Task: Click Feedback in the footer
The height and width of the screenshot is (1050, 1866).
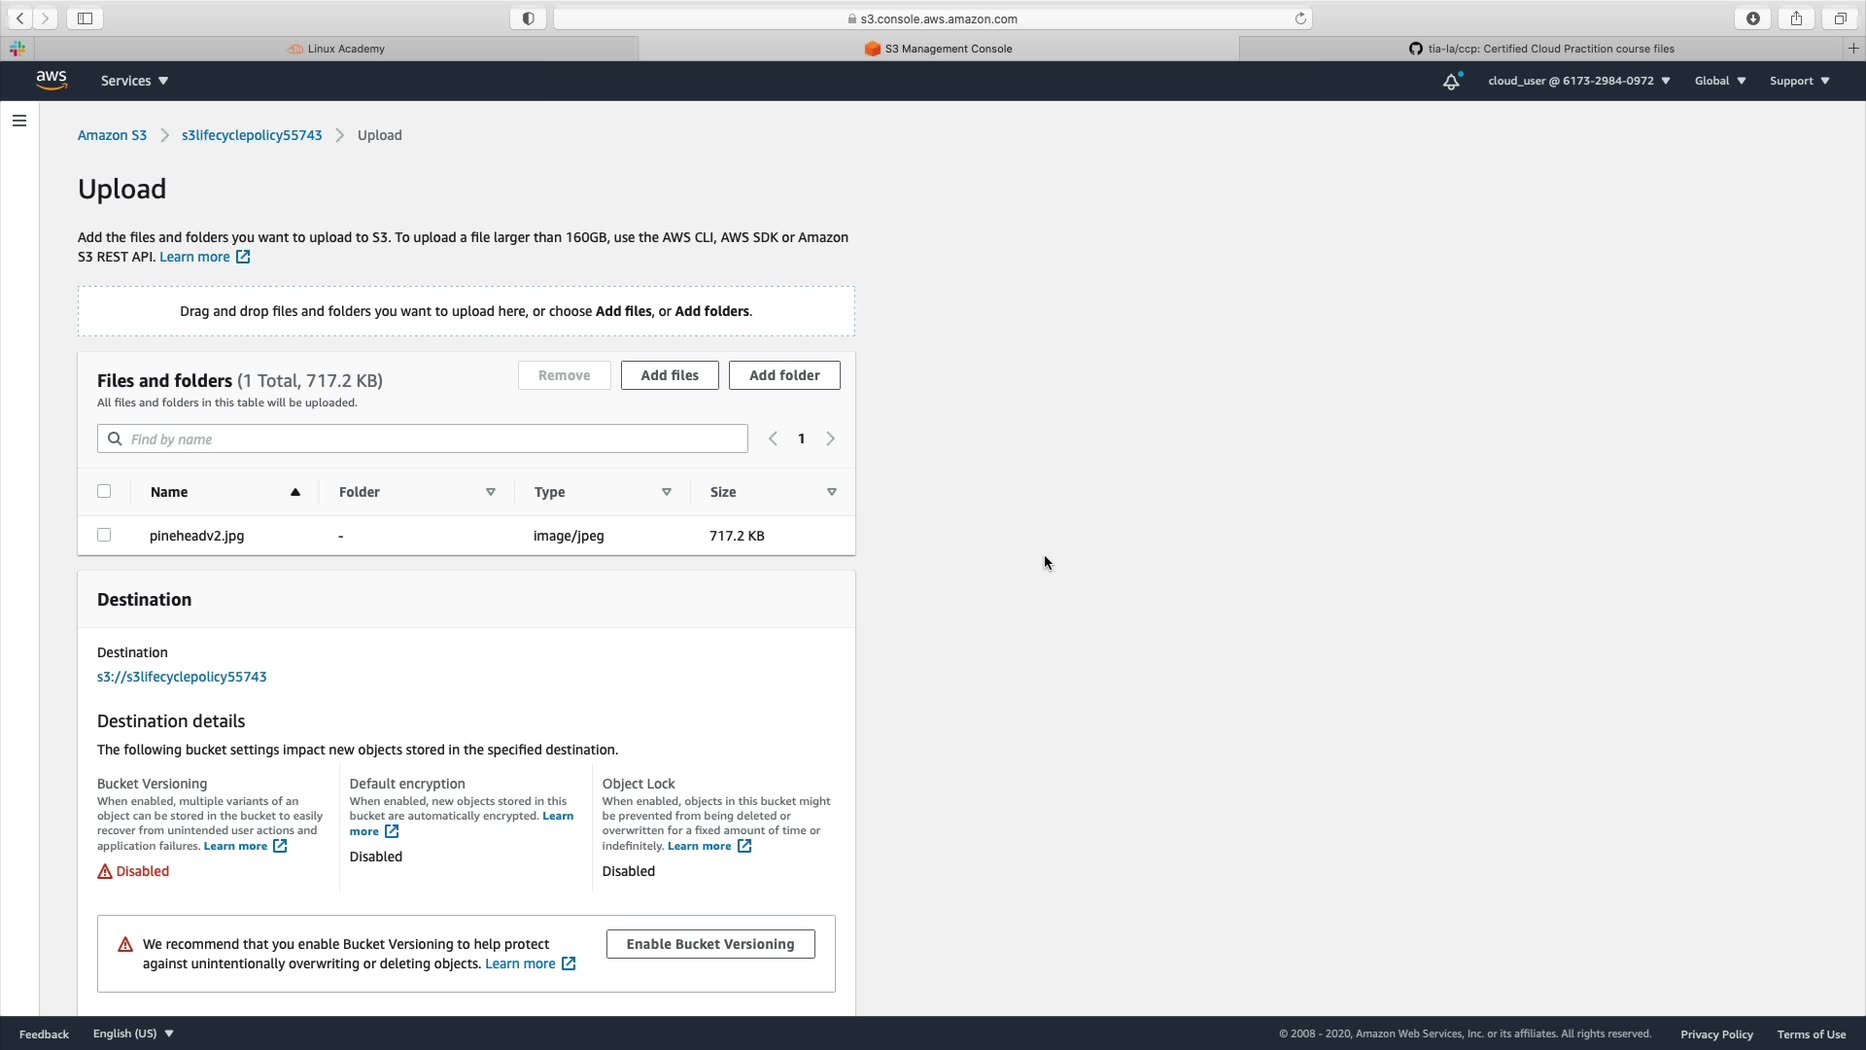Action: click(44, 1034)
